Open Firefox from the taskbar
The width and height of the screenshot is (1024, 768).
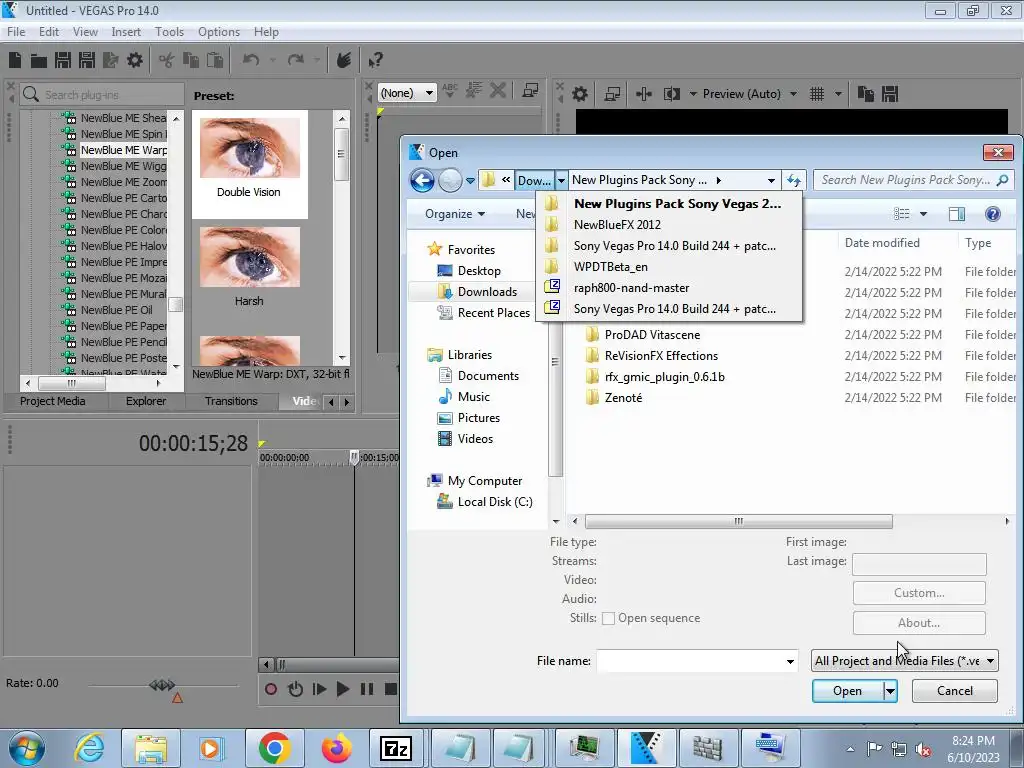[x=336, y=748]
